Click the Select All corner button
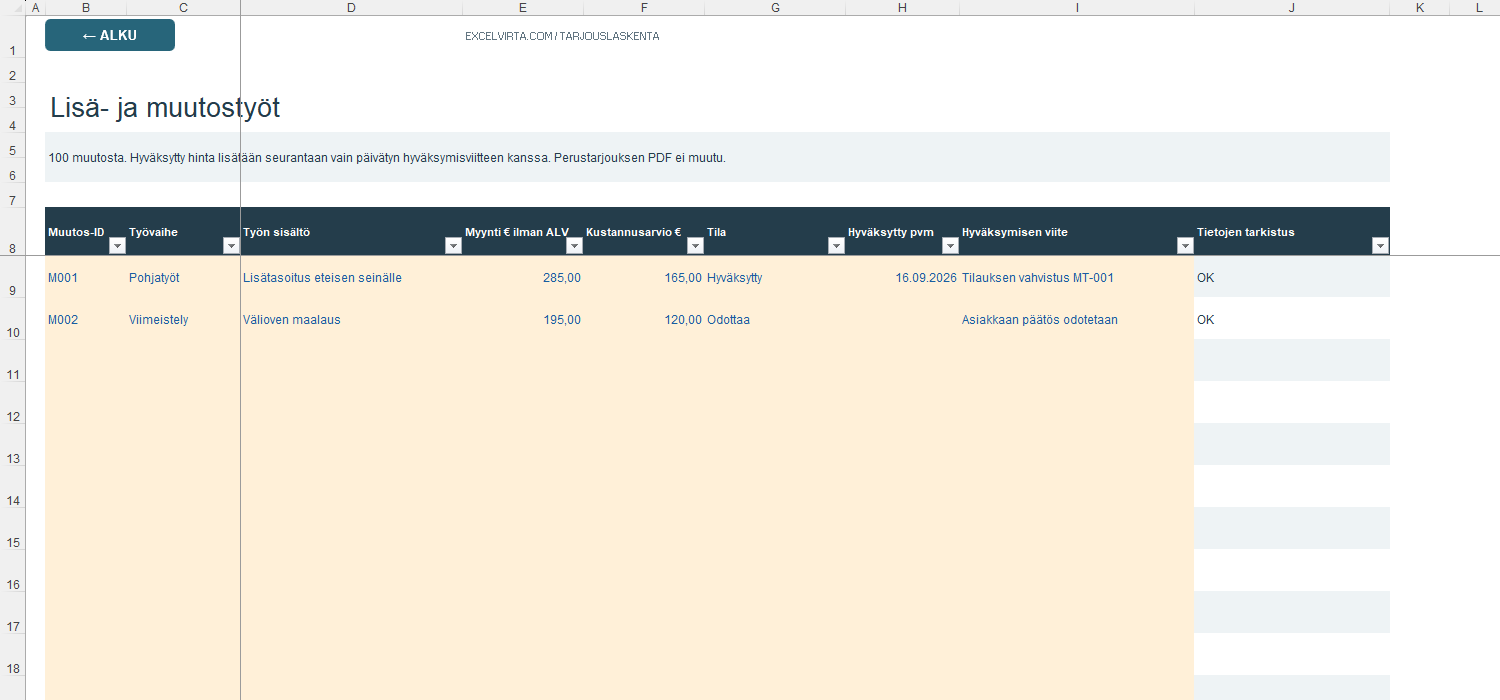The height and width of the screenshot is (700, 1500). click(x=13, y=8)
